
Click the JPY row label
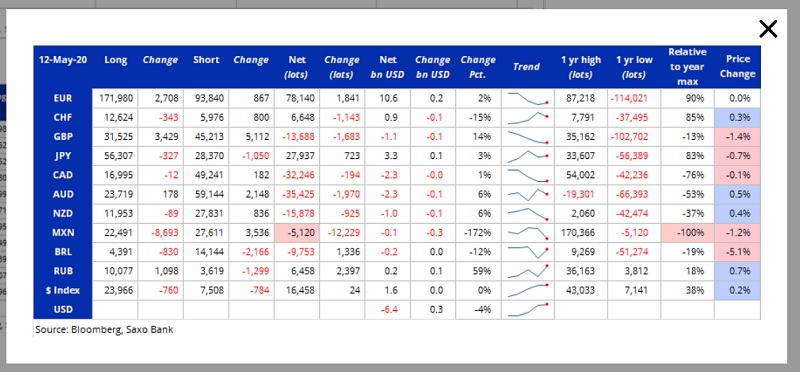click(63, 156)
